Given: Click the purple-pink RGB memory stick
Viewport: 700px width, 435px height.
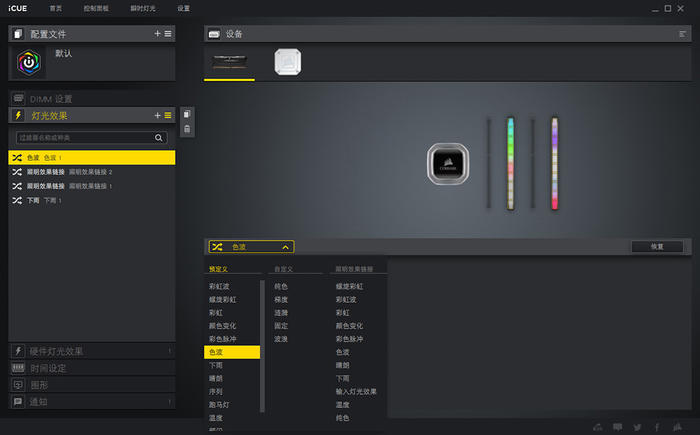Looking at the screenshot, I should coord(554,163).
